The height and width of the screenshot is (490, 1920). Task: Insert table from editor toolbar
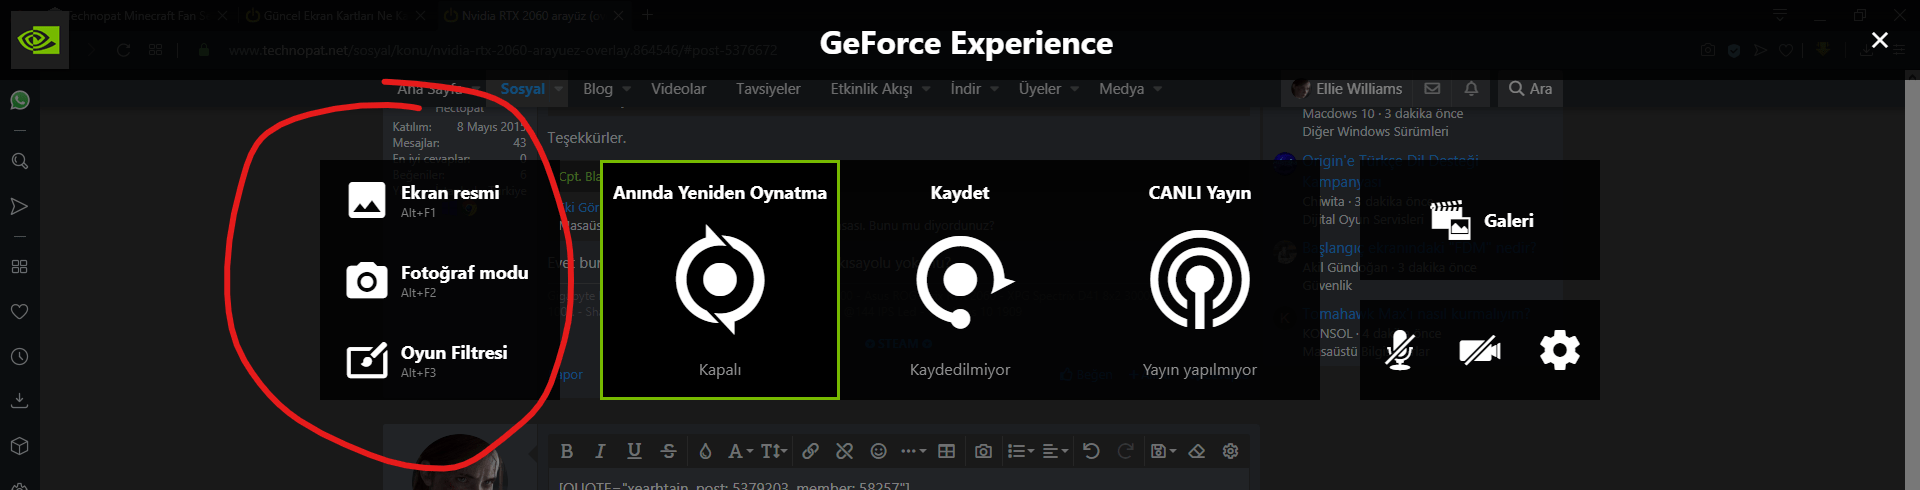point(947,451)
